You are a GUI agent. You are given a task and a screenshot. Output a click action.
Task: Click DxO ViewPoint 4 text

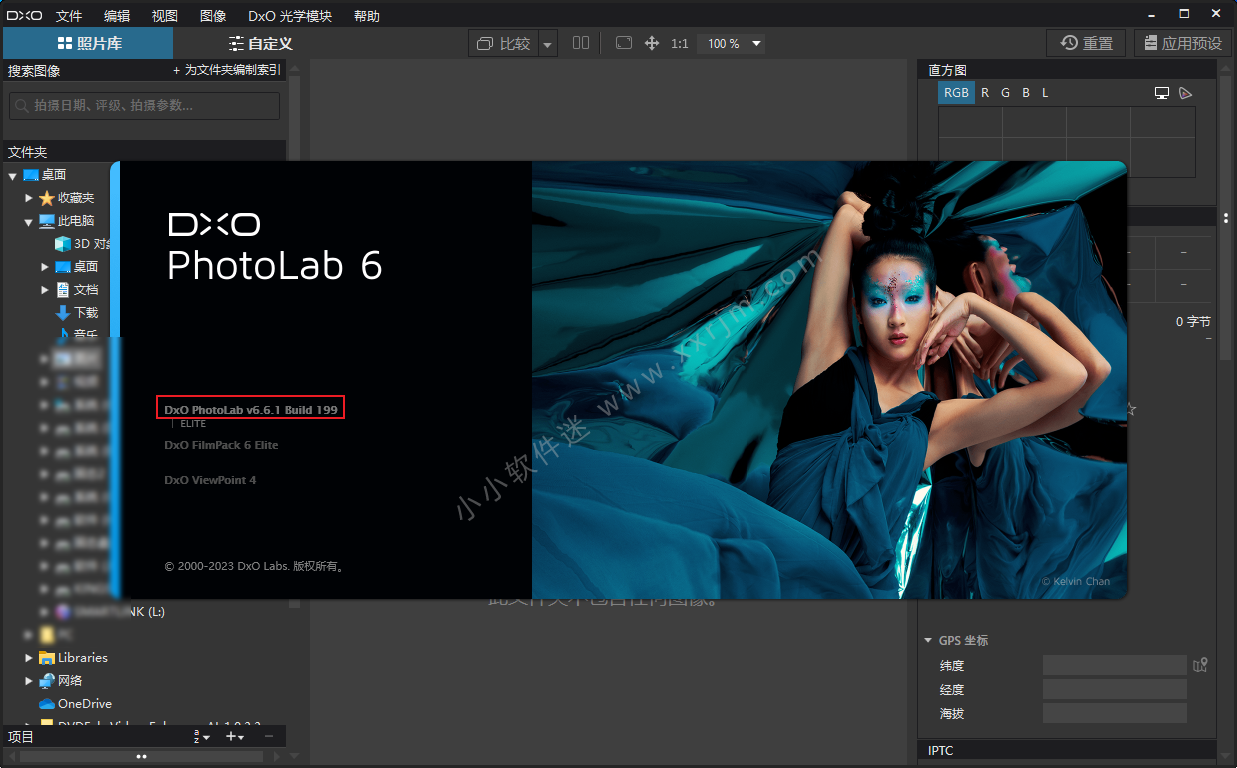(x=210, y=480)
